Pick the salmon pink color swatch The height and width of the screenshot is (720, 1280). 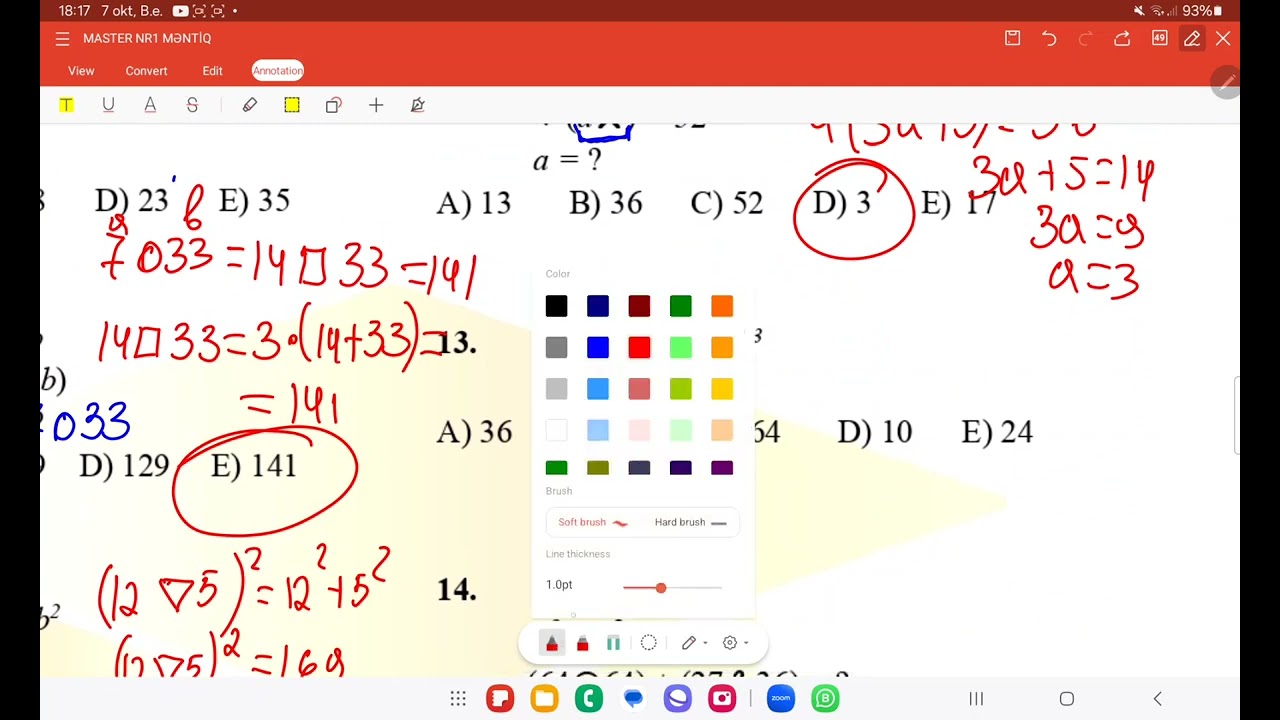pyautogui.click(x=639, y=389)
